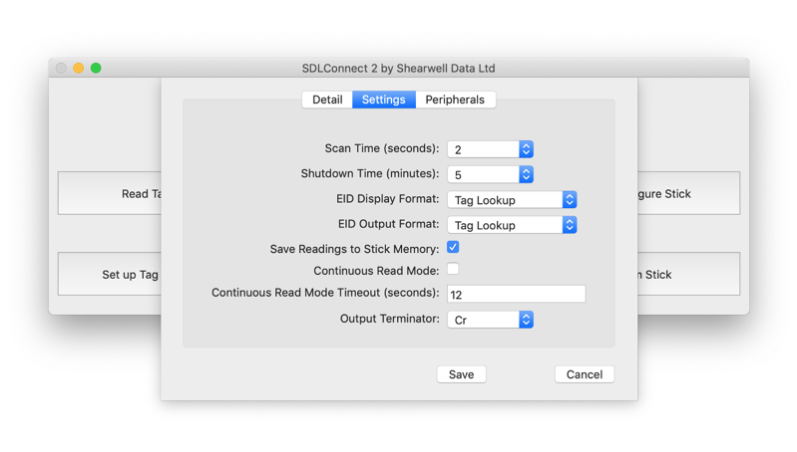The width and height of the screenshot is (797, 452).
Task: Click the obscured Stick button at lower right
Action: (x=688, y=275)
